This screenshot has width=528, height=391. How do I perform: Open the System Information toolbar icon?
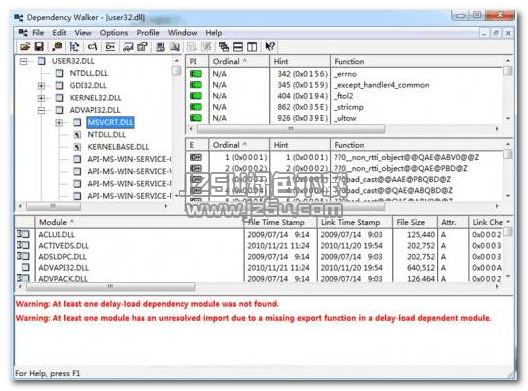pyautogui.click(x=160, y=47)
